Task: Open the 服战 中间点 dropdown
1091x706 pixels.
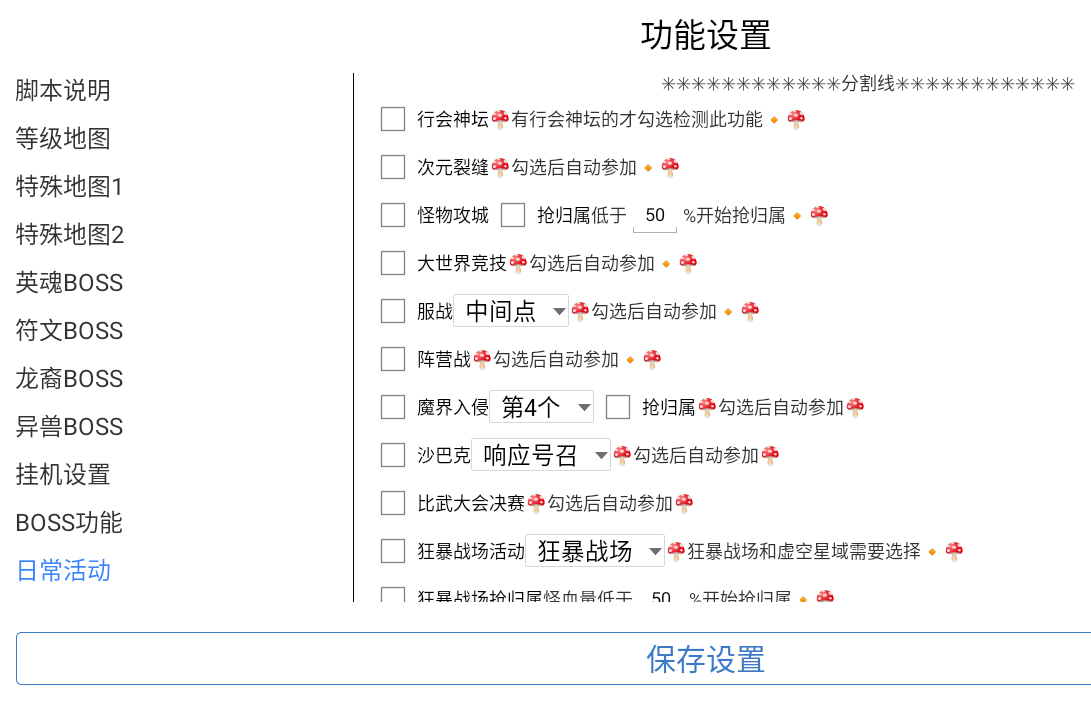Action: pos(511,312)
